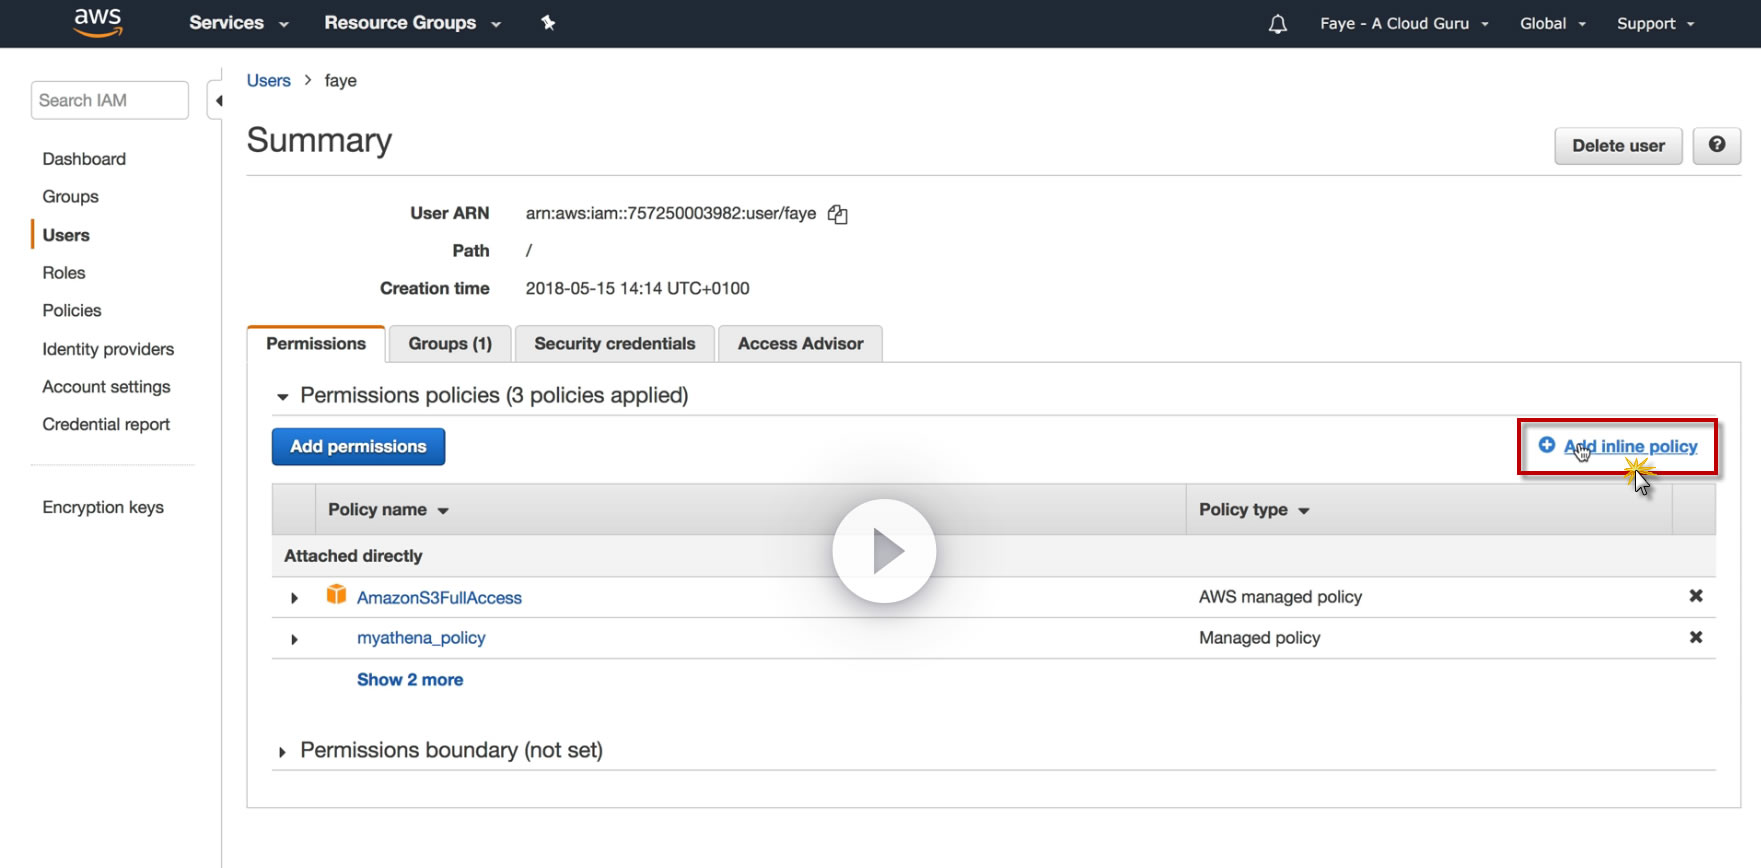Viewport: 1761px width, 868px height.
Task: Click the Search IAM input field
Action: coord(109,100)
